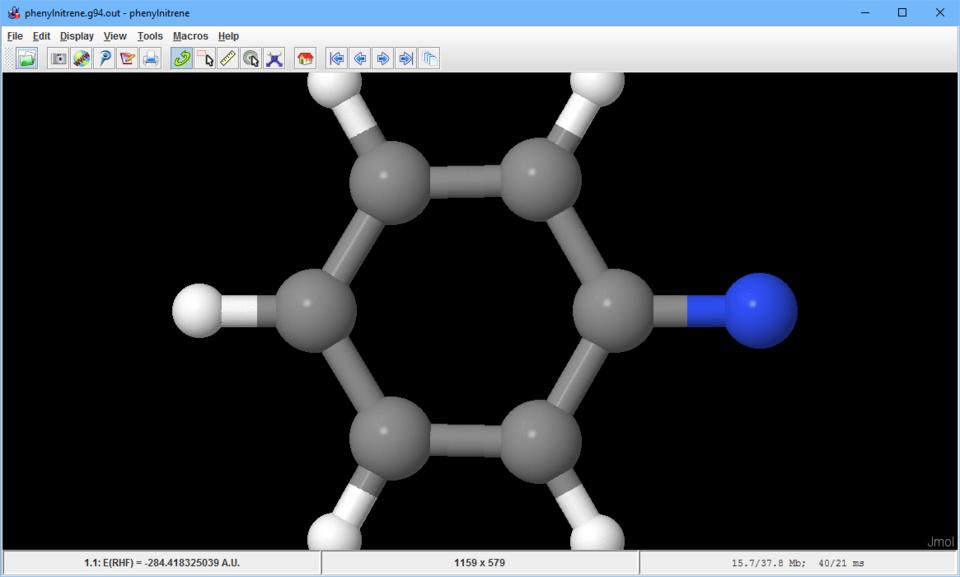Screen dimensions: 960x577
Task: Click the blue nitrogen atom
Action: point(759,310)
